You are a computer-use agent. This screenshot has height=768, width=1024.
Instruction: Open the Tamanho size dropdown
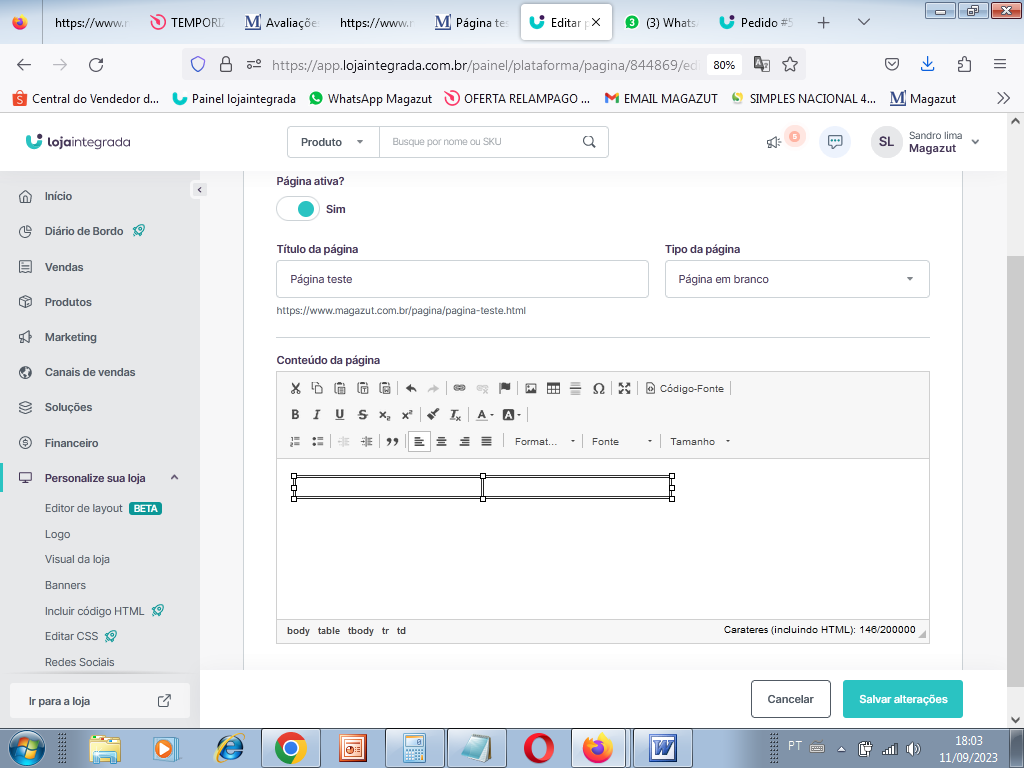tap(700, 441)
